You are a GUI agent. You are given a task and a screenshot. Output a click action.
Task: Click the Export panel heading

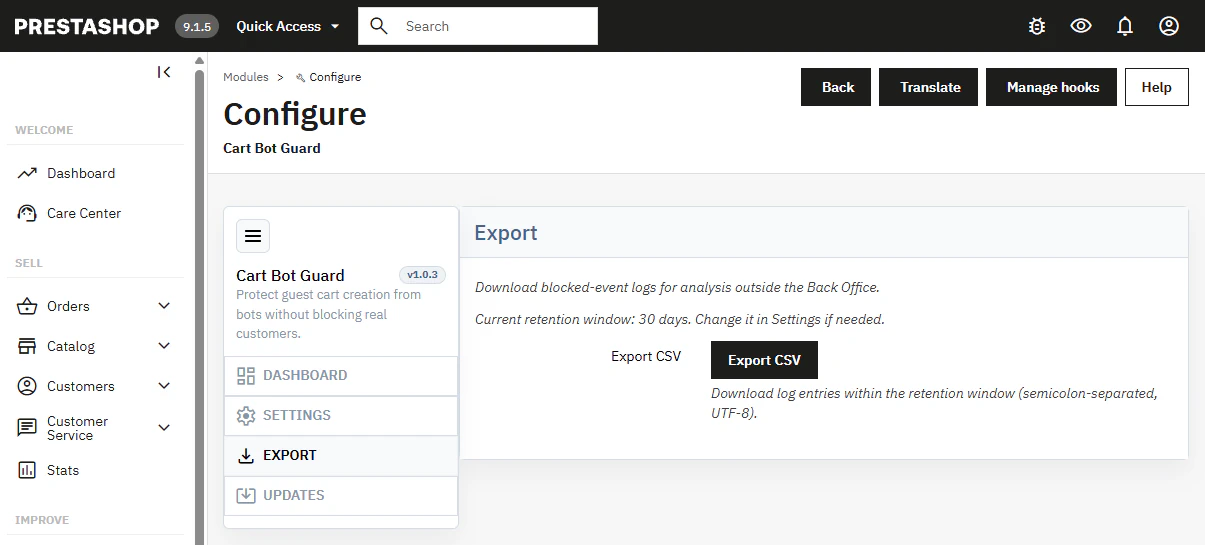pyautogui.click(x=506, y=233)
